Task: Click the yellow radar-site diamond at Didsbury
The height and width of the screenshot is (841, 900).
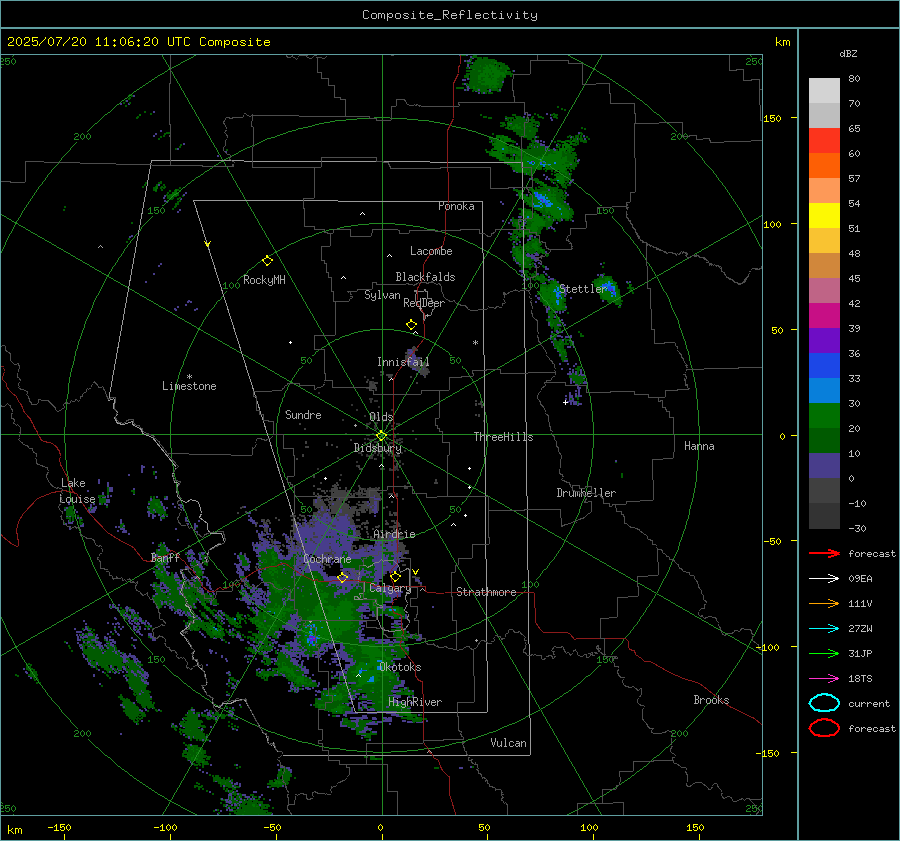Action: click(x=381, y=436)
